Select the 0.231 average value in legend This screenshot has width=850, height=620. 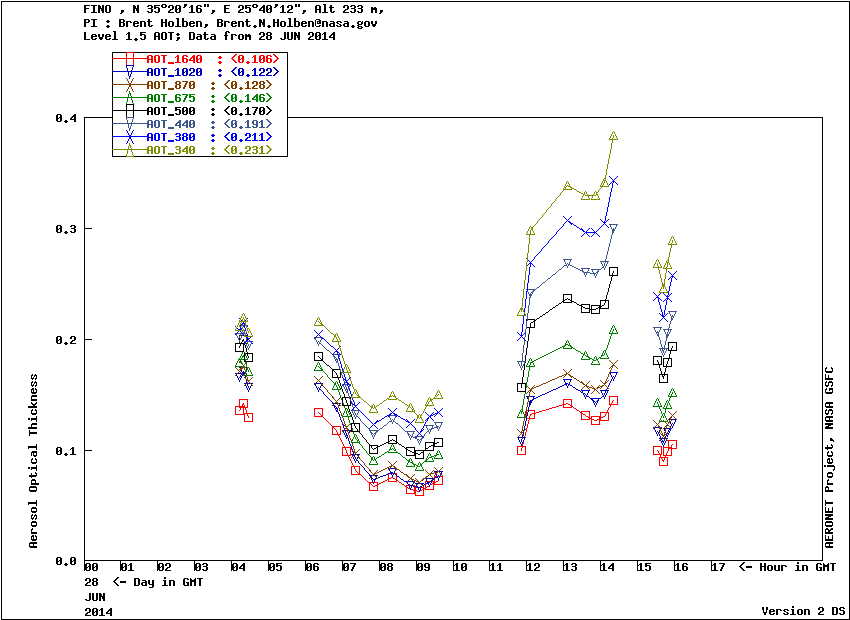(247, 150)
